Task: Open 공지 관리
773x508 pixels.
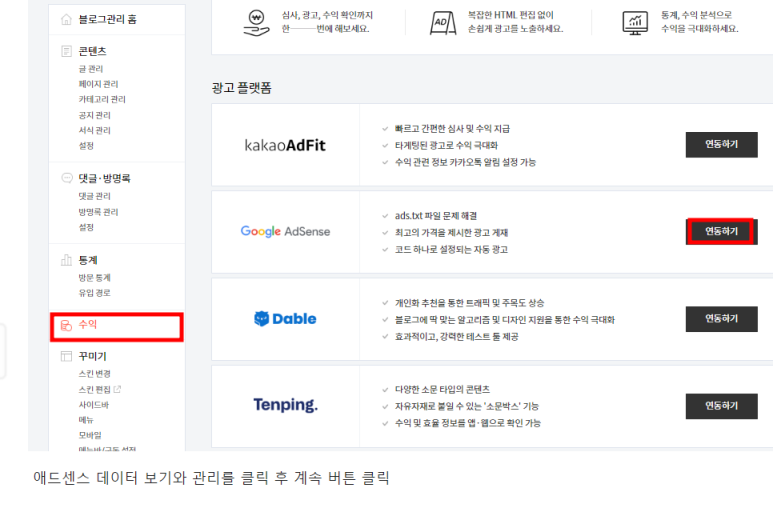Action: [95, 115]
